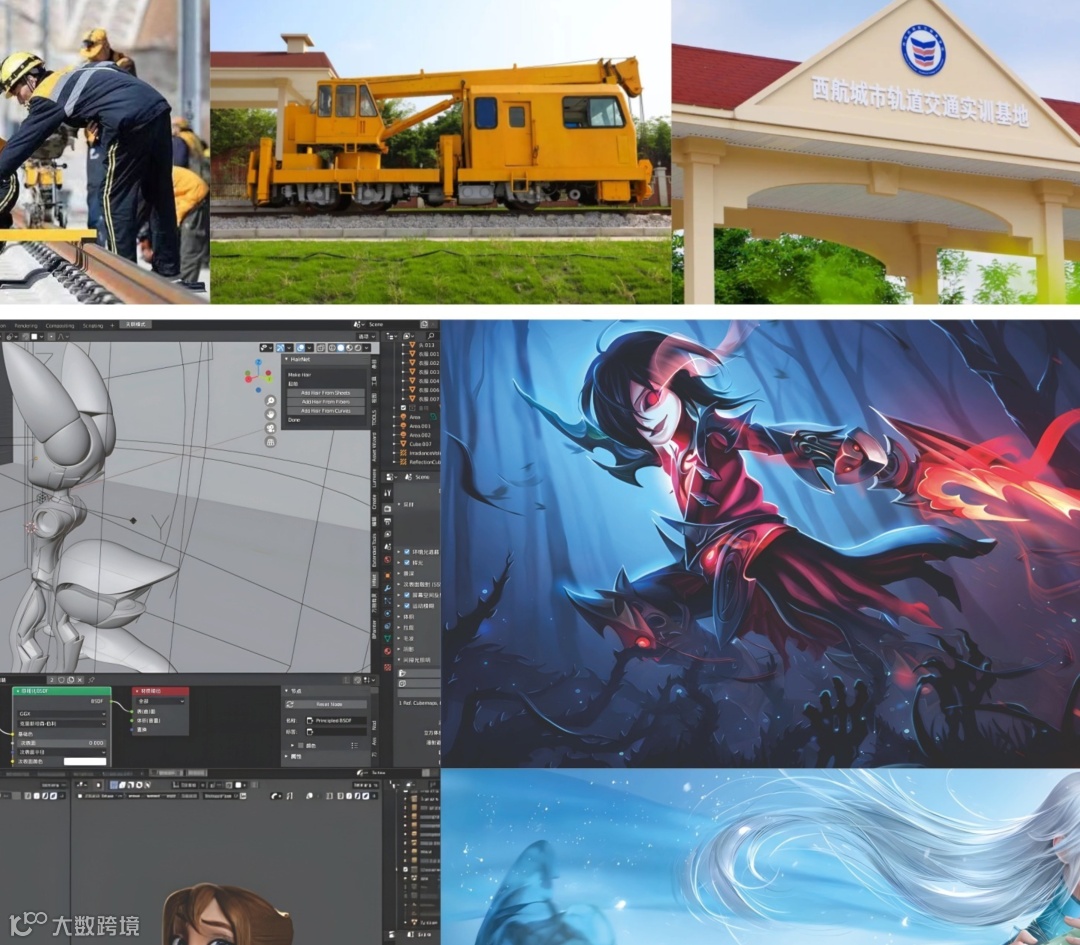
Task: Select wireframe viewport shading mode
Action: (332, 348)
